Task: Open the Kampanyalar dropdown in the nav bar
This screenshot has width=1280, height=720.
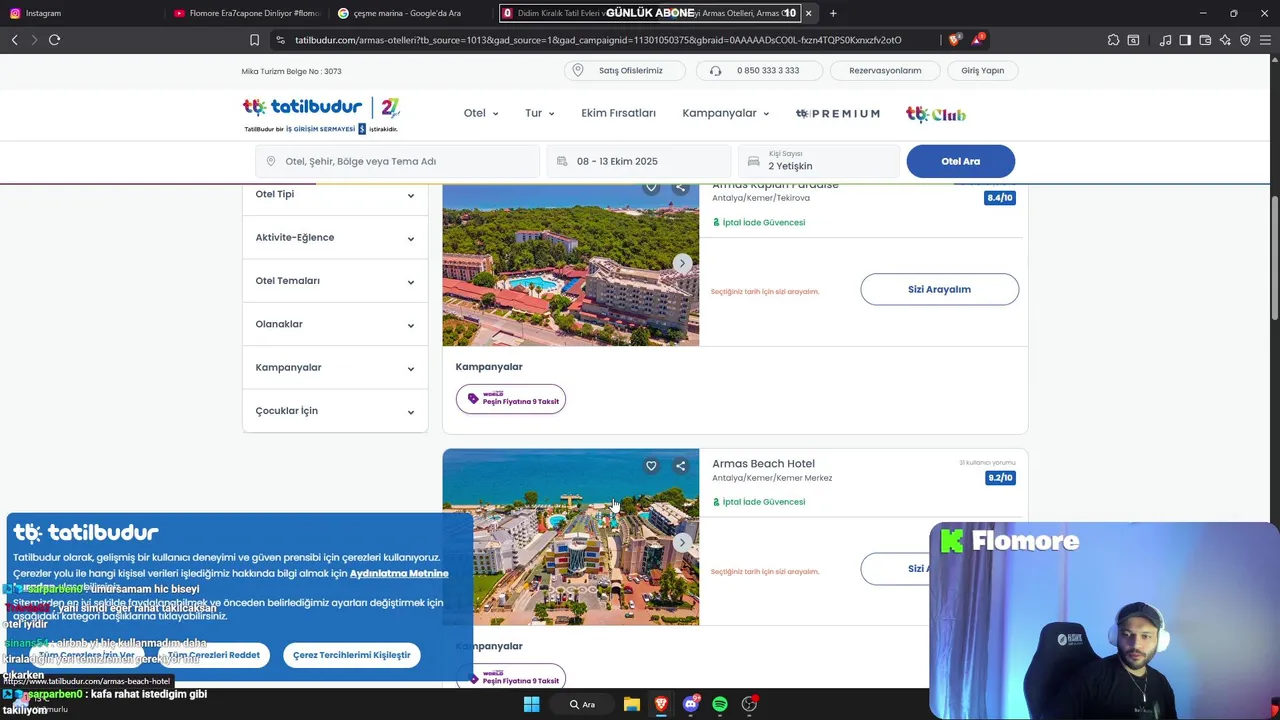Action: pos(726,113)
